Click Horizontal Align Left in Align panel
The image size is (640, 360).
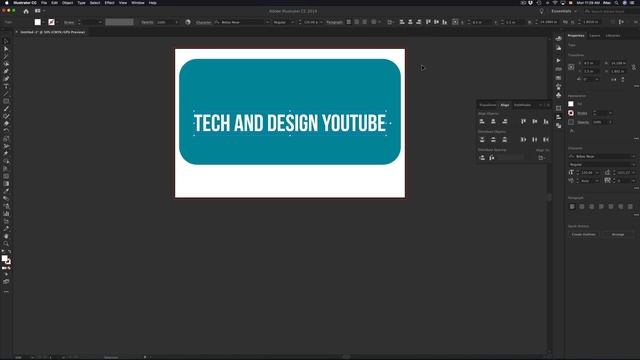(x=482, y=121)
